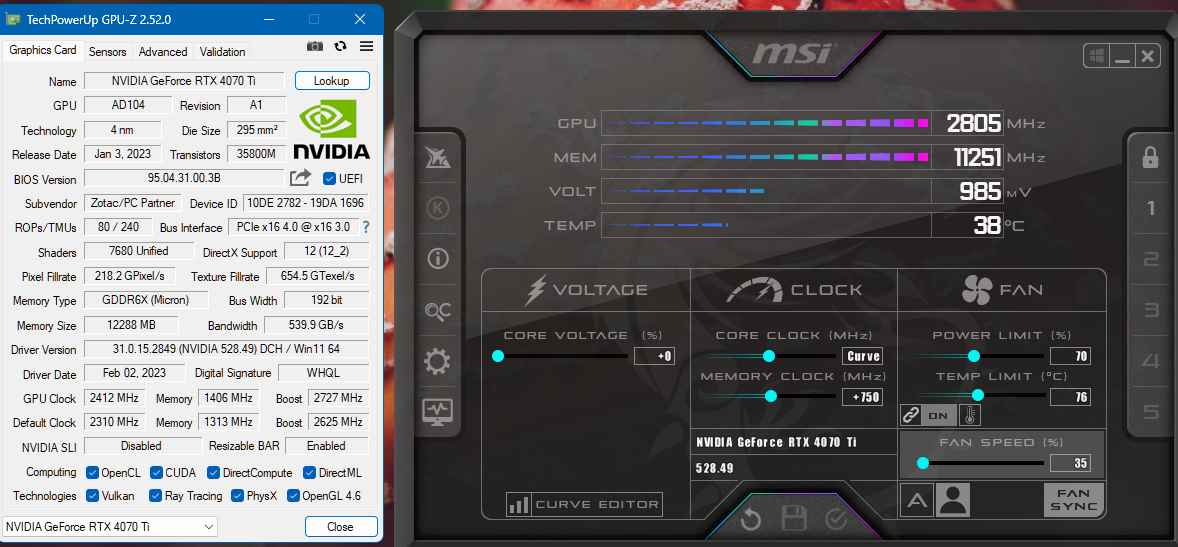Adjust the Memory Clock slider handle
The image size is (1178, 547).
coord(770,396)
